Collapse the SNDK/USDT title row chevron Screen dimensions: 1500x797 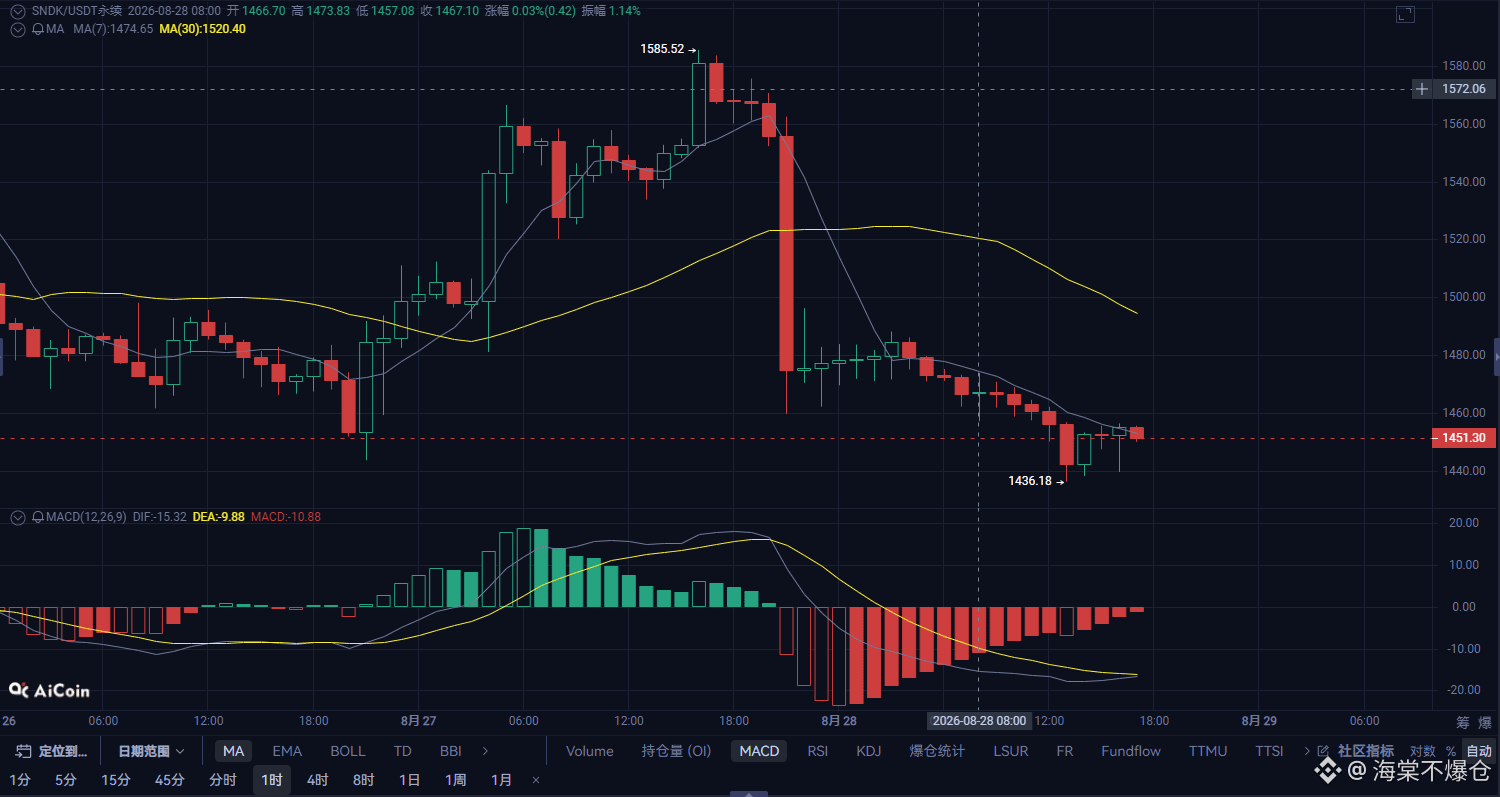17,11
